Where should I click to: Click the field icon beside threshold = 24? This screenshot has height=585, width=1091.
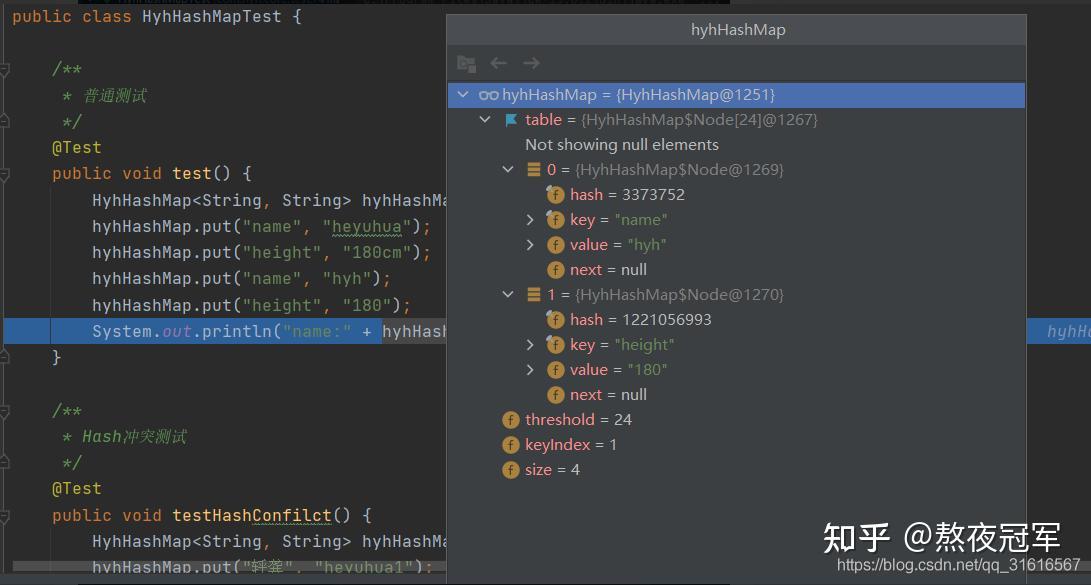(x=511, y=420)
